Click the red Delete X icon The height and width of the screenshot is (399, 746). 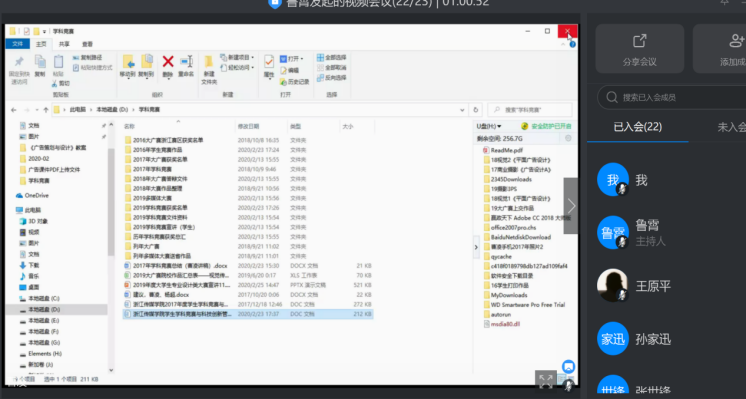point(167,61)
